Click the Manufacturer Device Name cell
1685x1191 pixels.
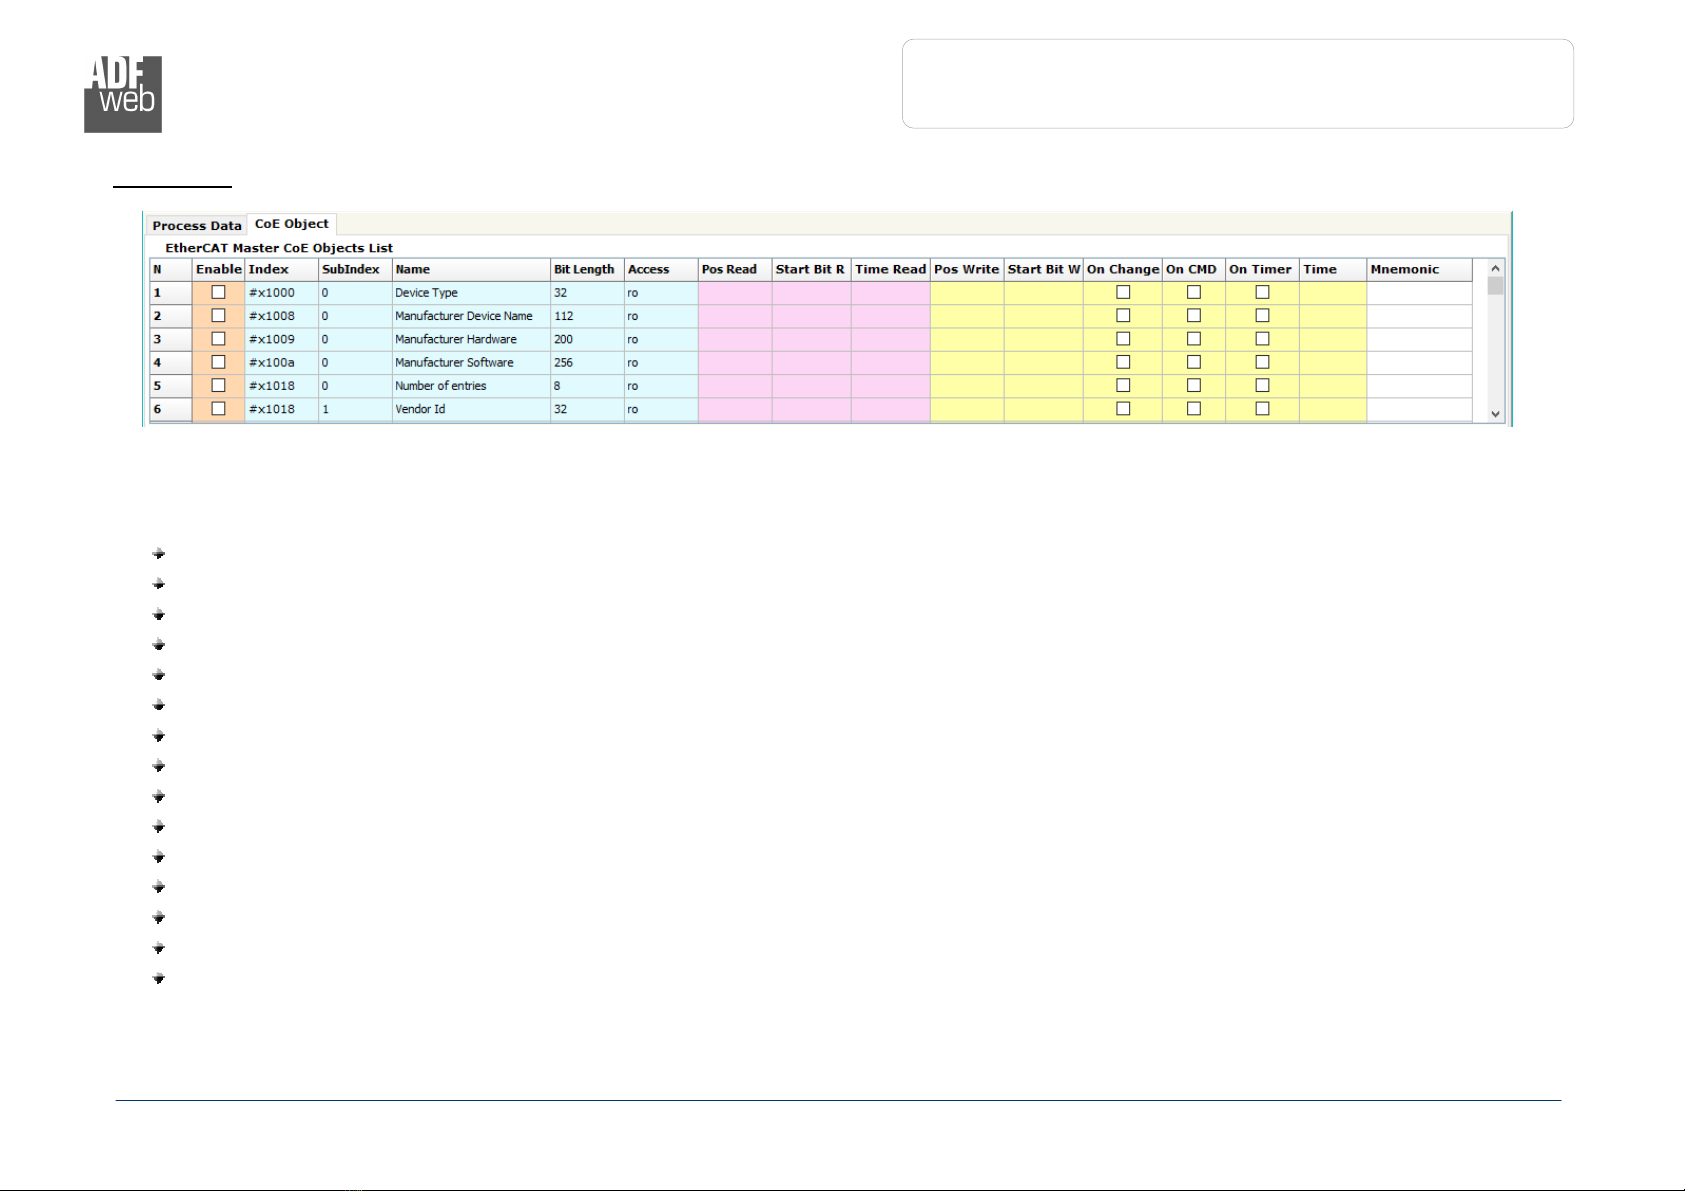click(471, 316)
